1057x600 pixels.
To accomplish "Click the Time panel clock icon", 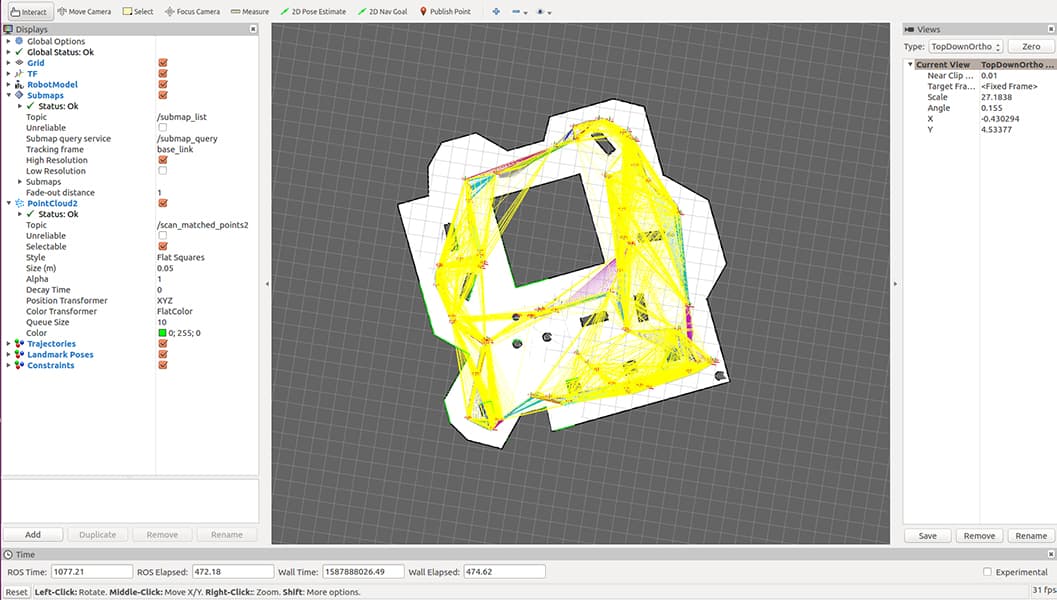I will [x=8, y=554].
